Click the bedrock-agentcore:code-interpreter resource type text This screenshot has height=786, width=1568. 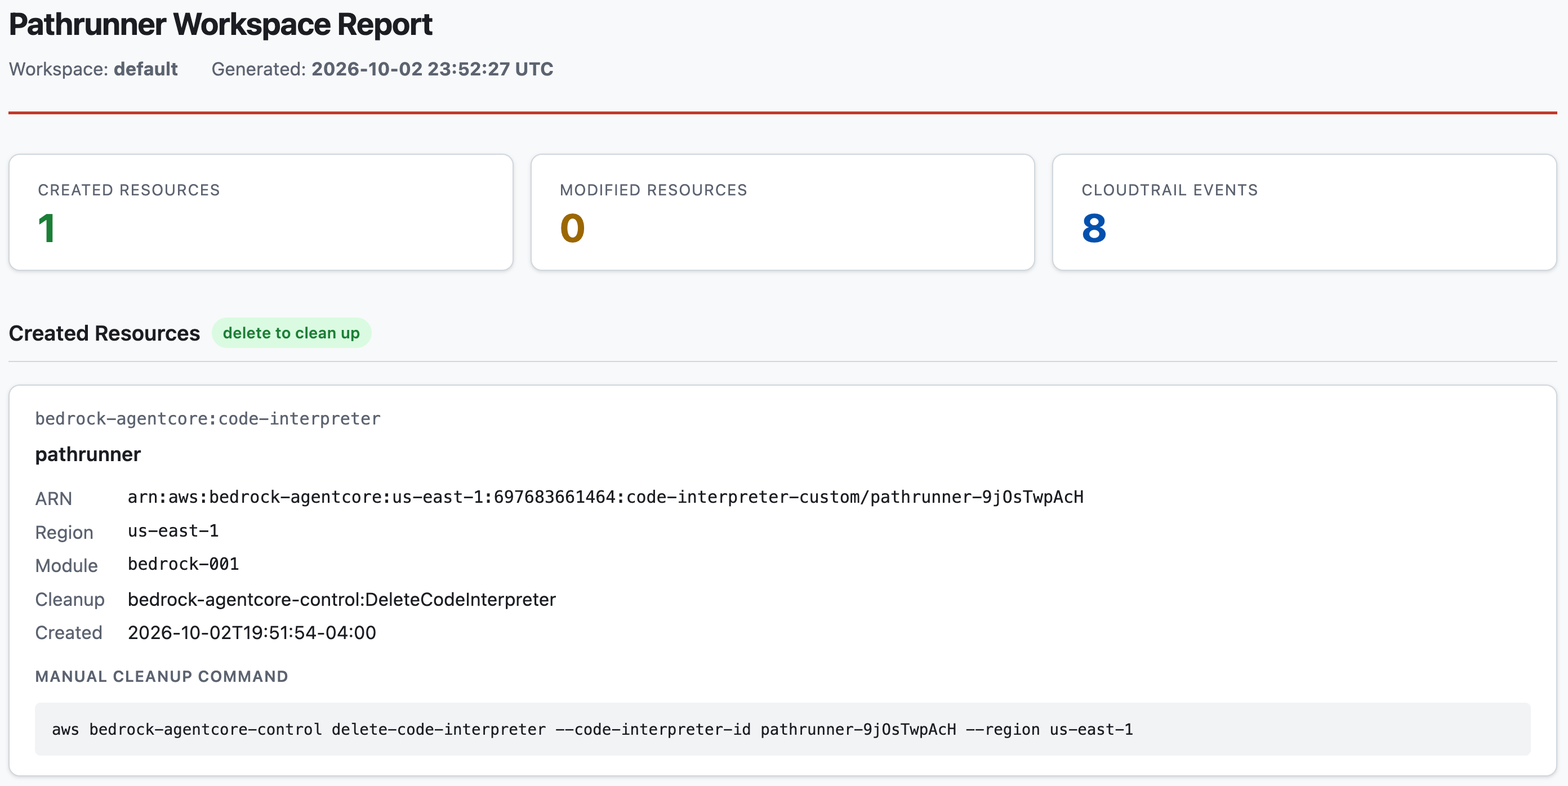(x=208, y=418)
